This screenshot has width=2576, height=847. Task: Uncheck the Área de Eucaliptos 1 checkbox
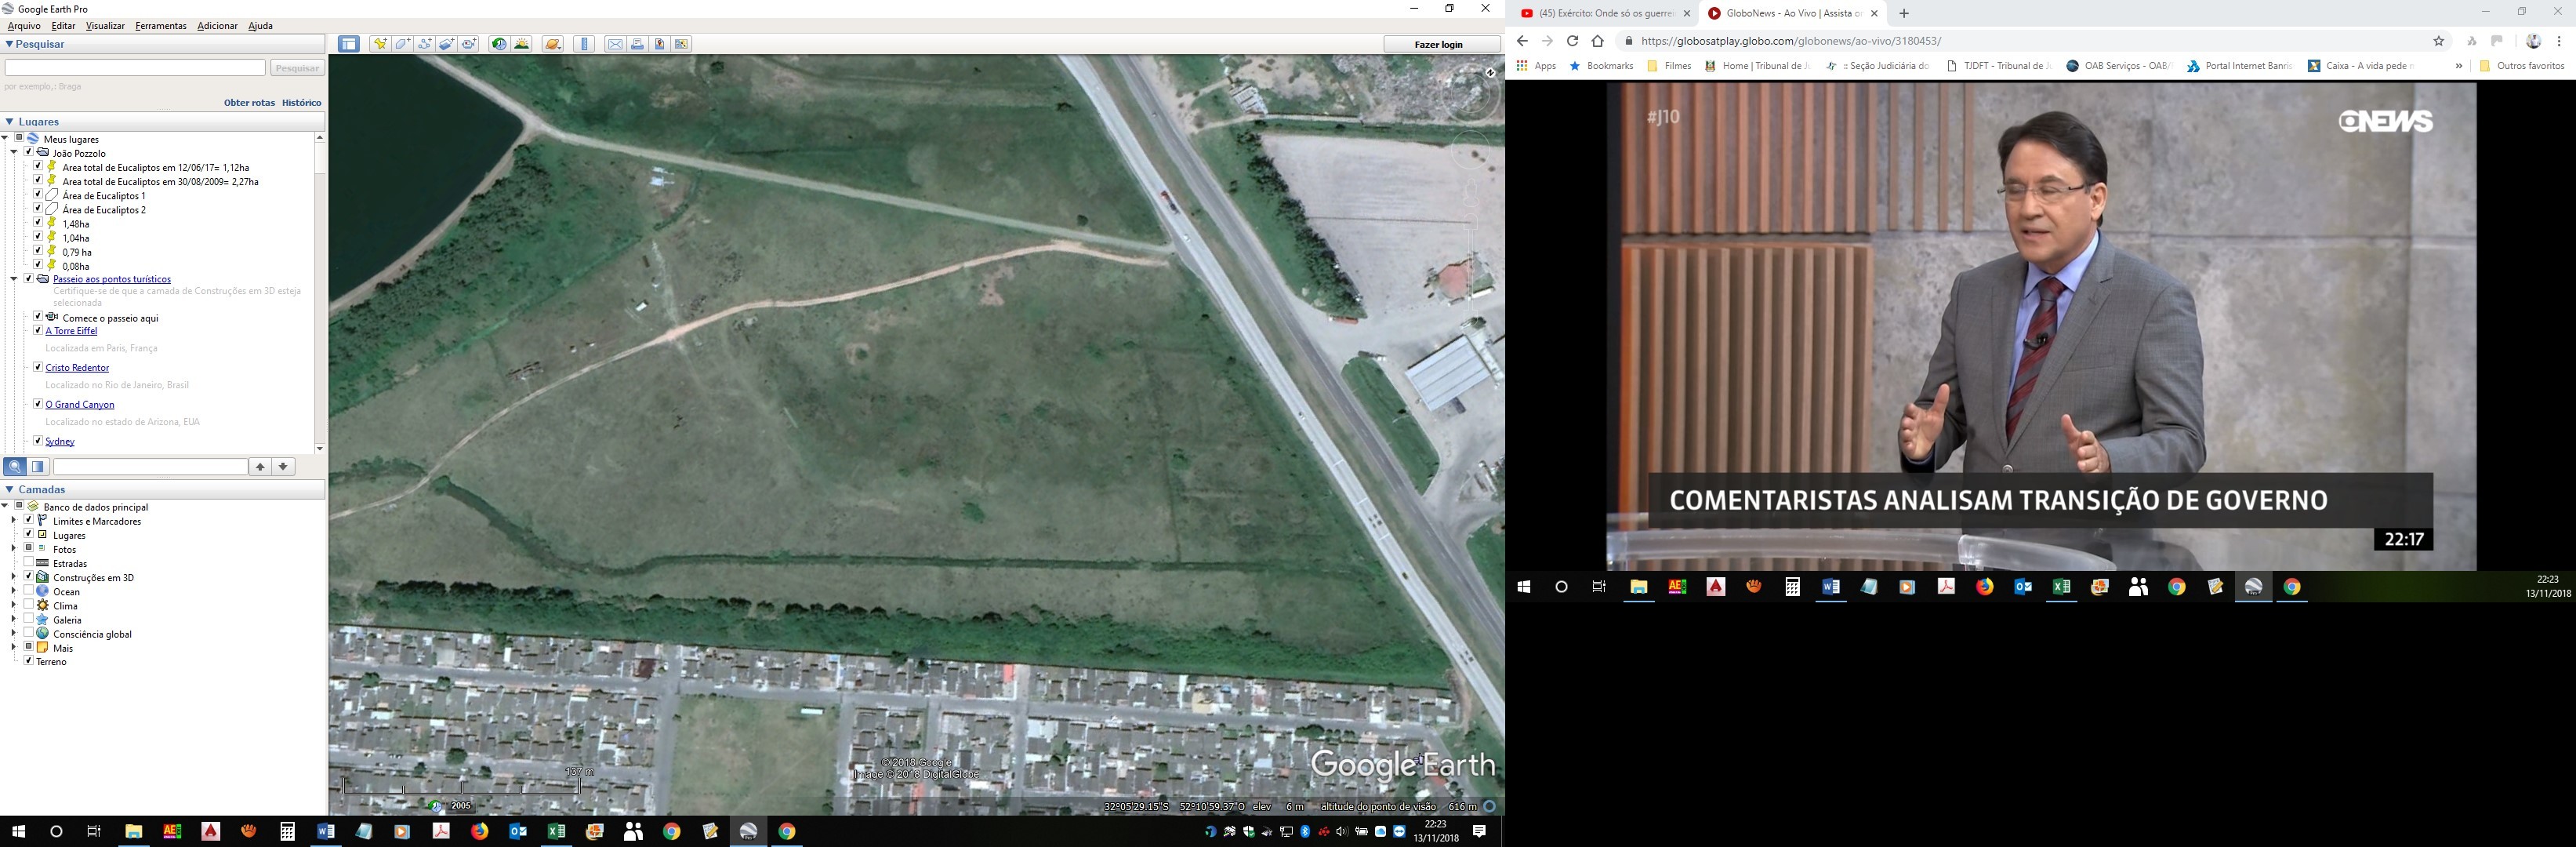point(38,195)
